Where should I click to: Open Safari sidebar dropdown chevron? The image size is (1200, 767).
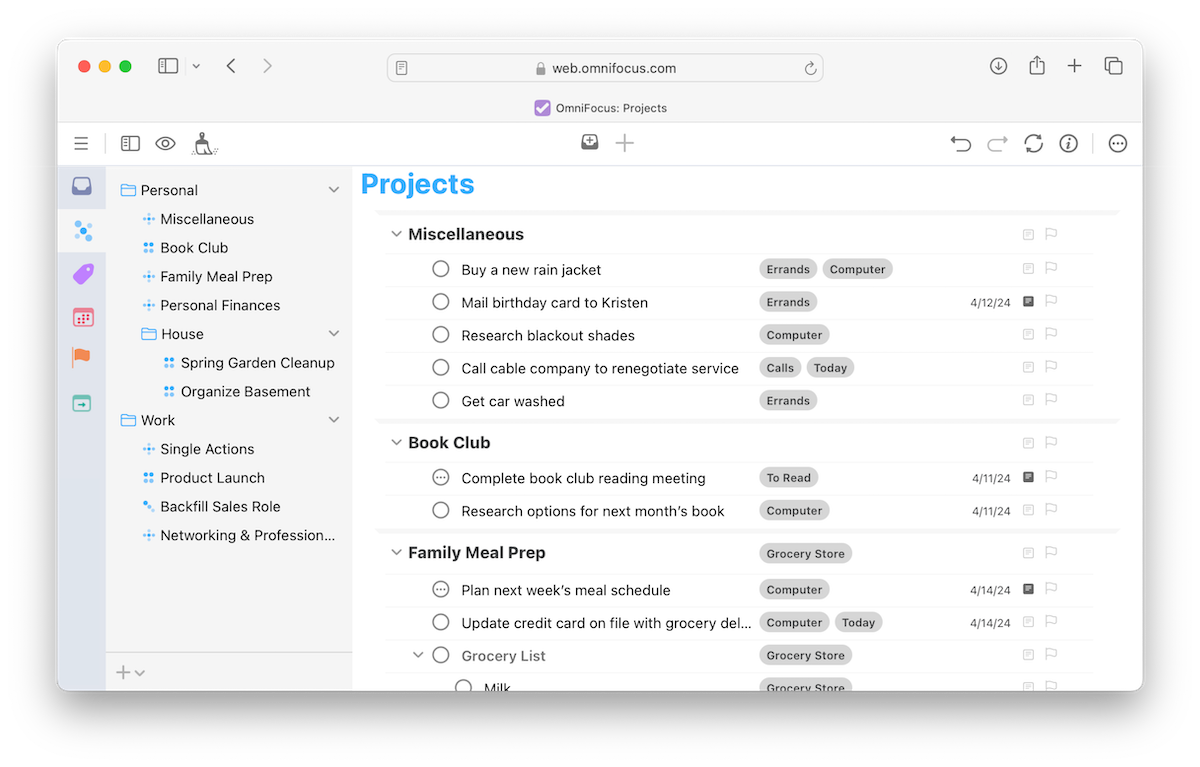[x=196, y=67]
